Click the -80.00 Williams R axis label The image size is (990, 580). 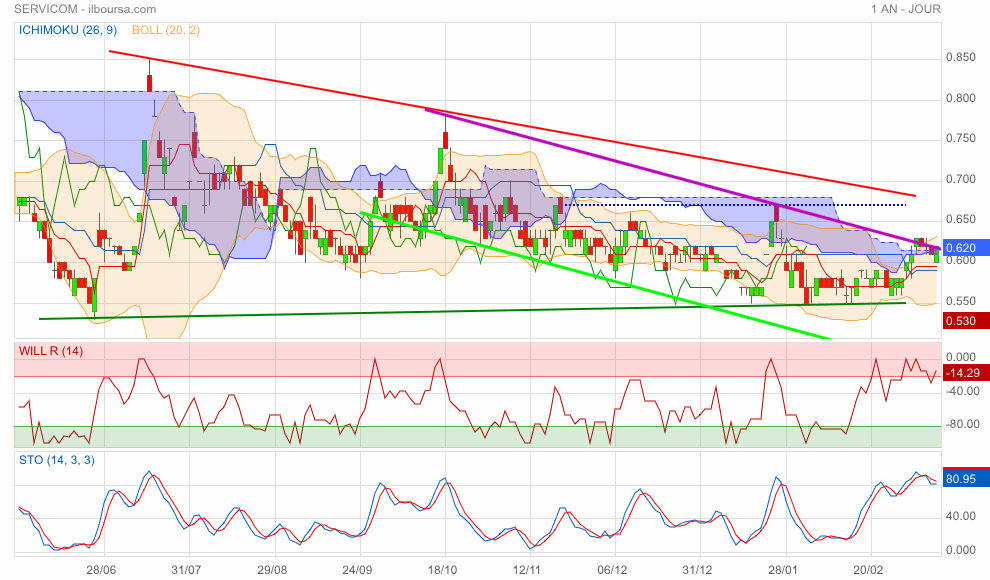962,425
